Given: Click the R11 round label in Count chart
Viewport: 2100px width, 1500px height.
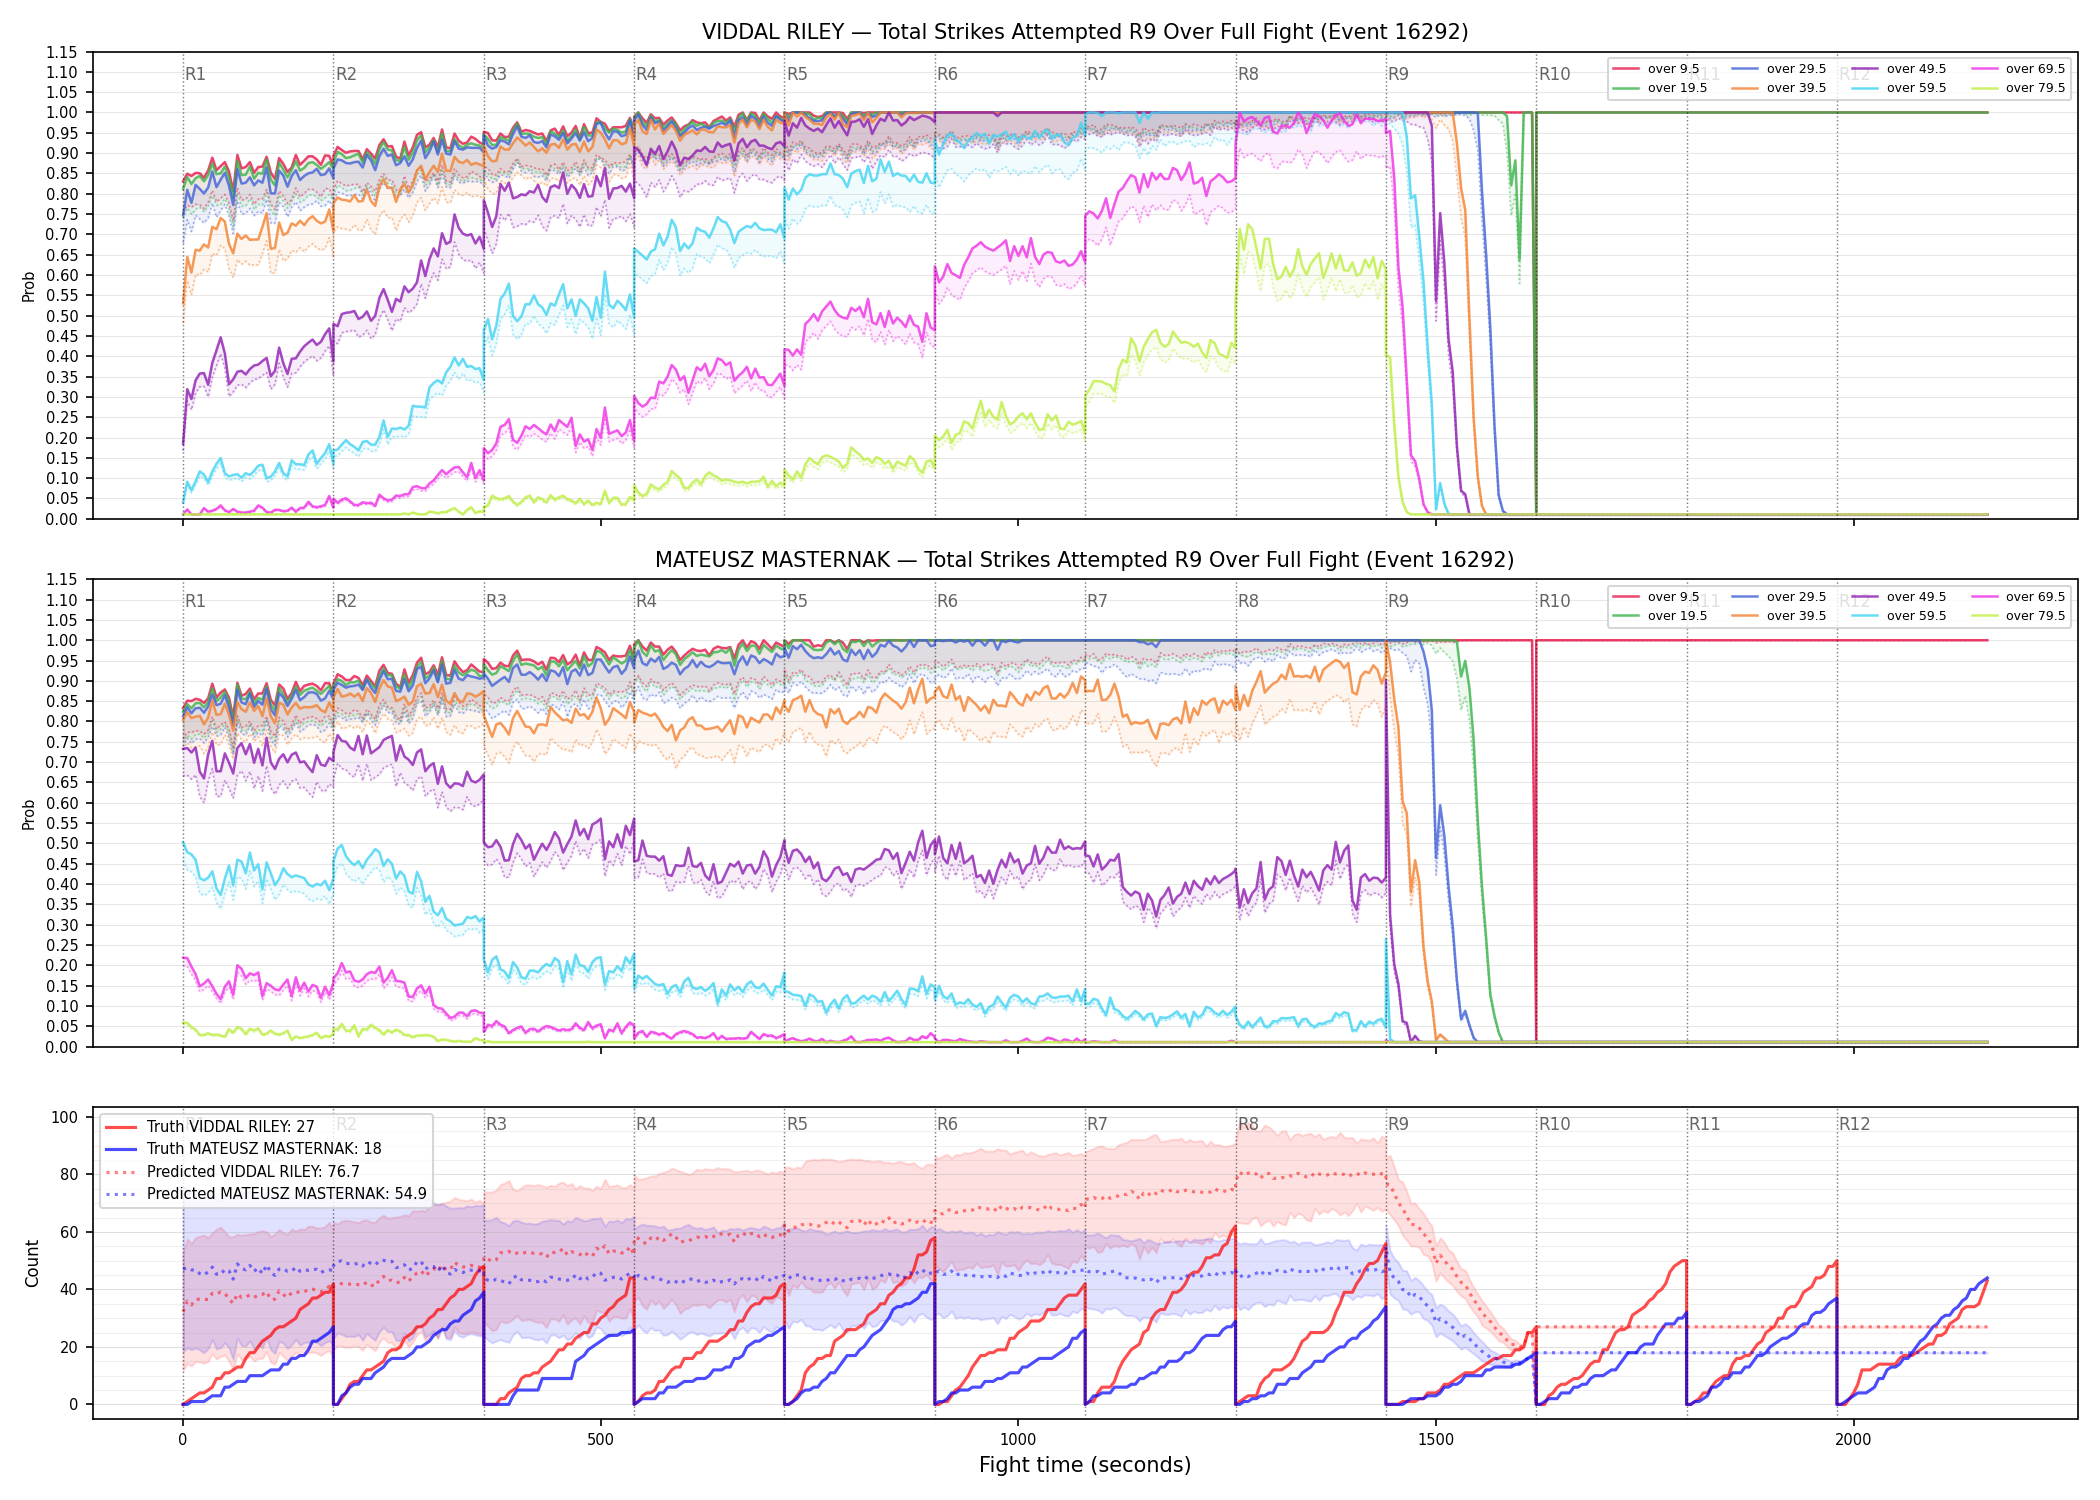Looking at the screenshot, I should tap(1705, 1124).
